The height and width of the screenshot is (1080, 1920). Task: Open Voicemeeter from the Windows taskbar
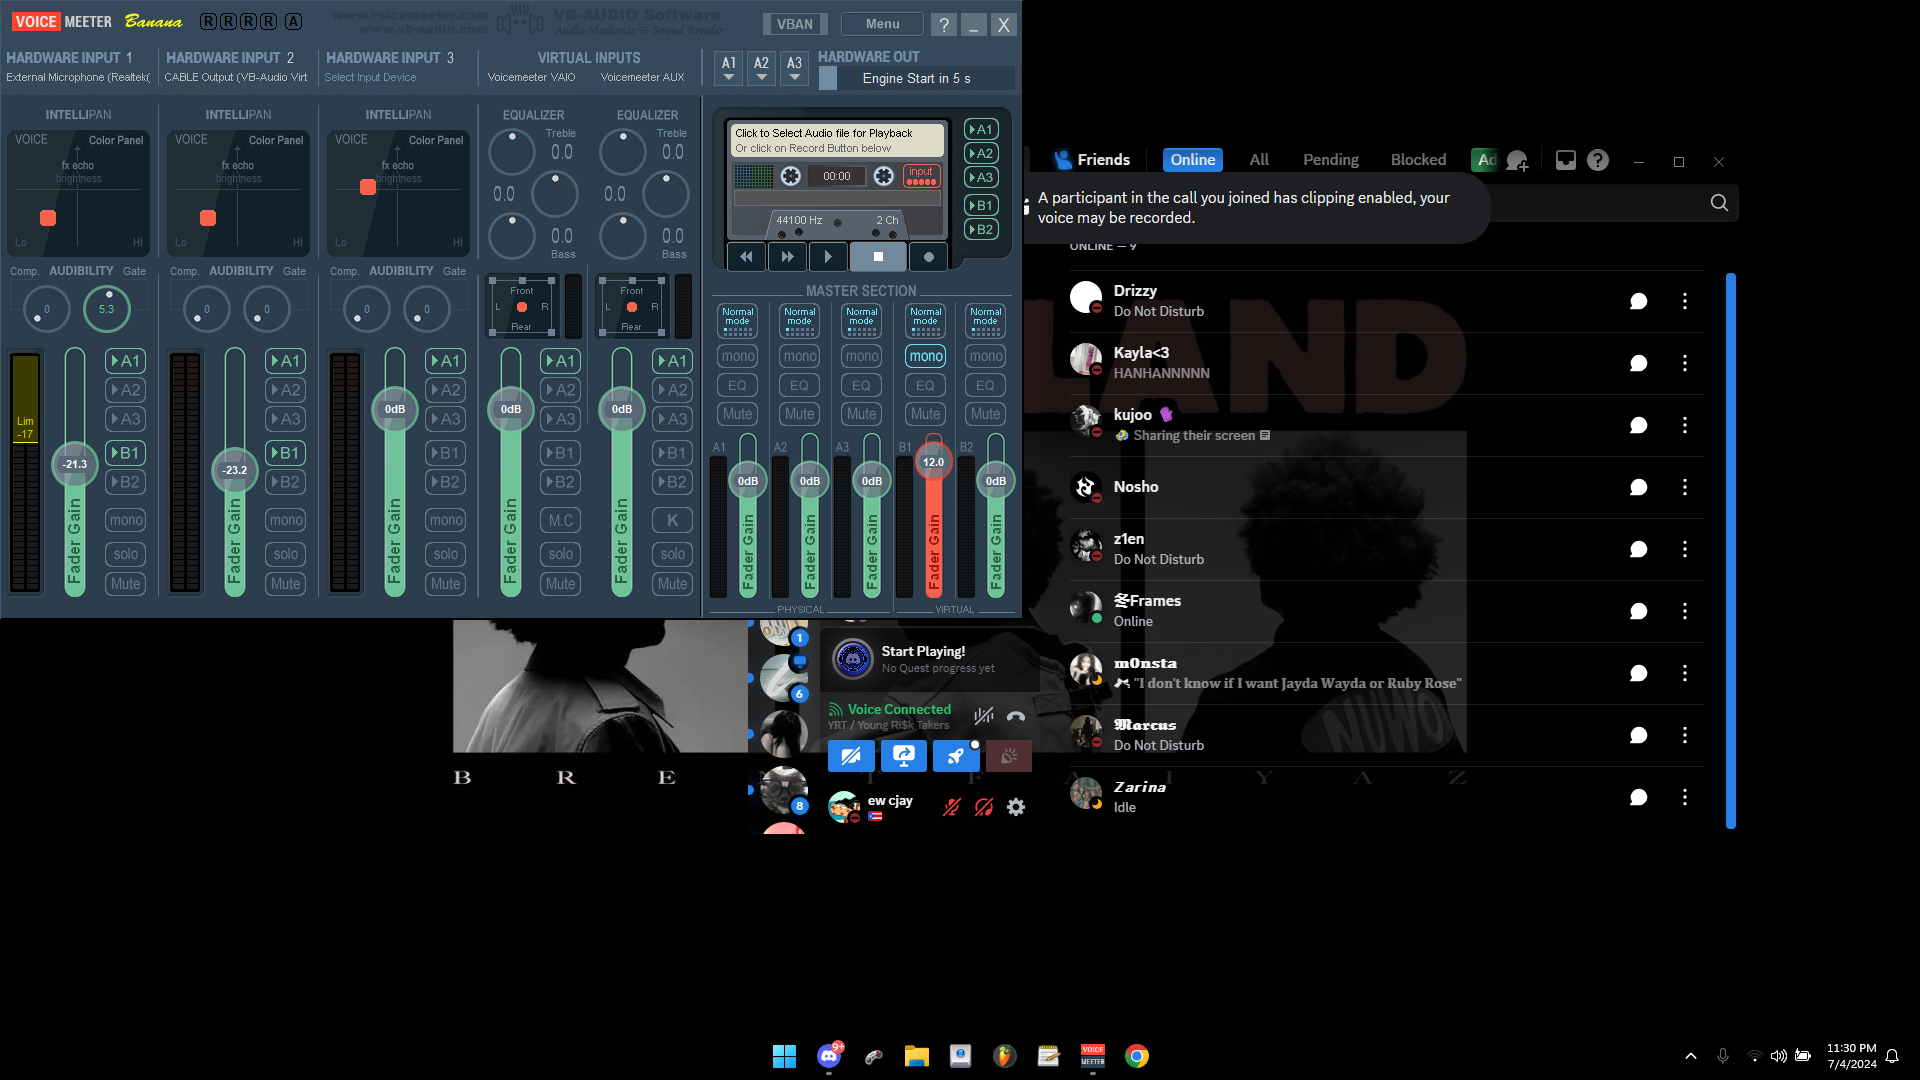[1092, 1056]
